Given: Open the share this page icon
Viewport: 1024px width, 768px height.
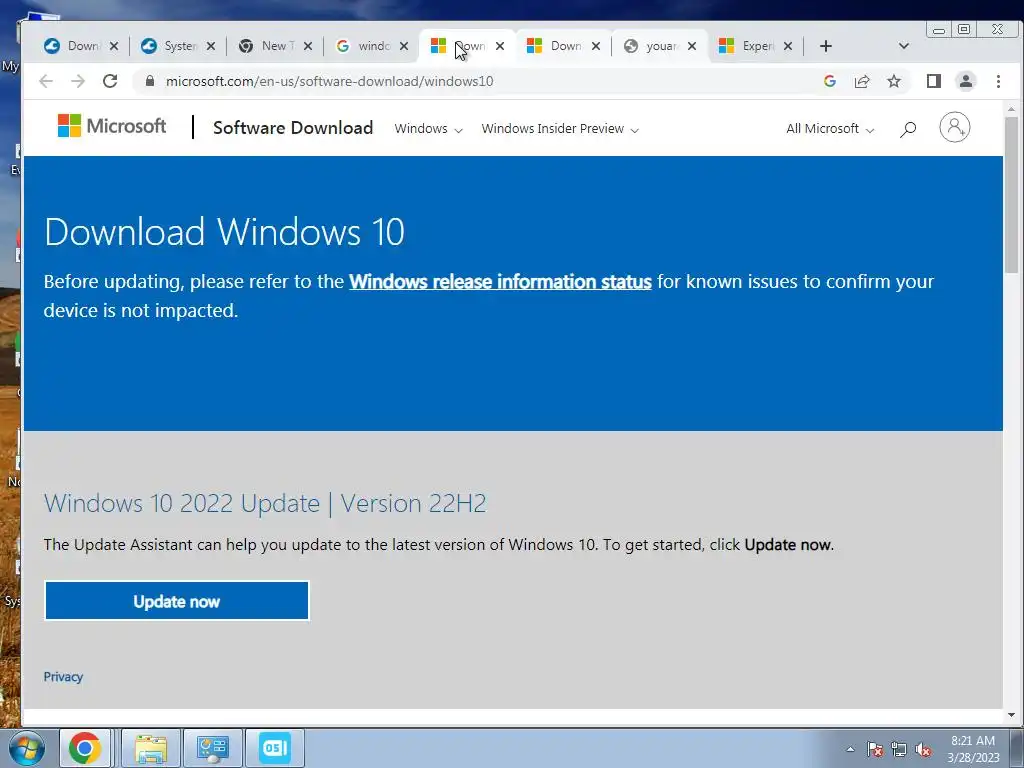Looking at the screenshot, I should pyautogui.click(x=862, y=81).
